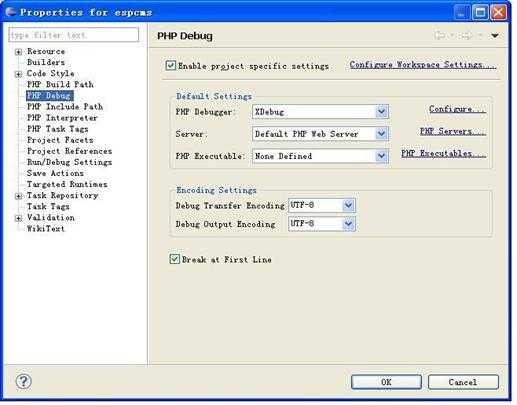Select Task Tags in the tree

click(x=48, y=207)
